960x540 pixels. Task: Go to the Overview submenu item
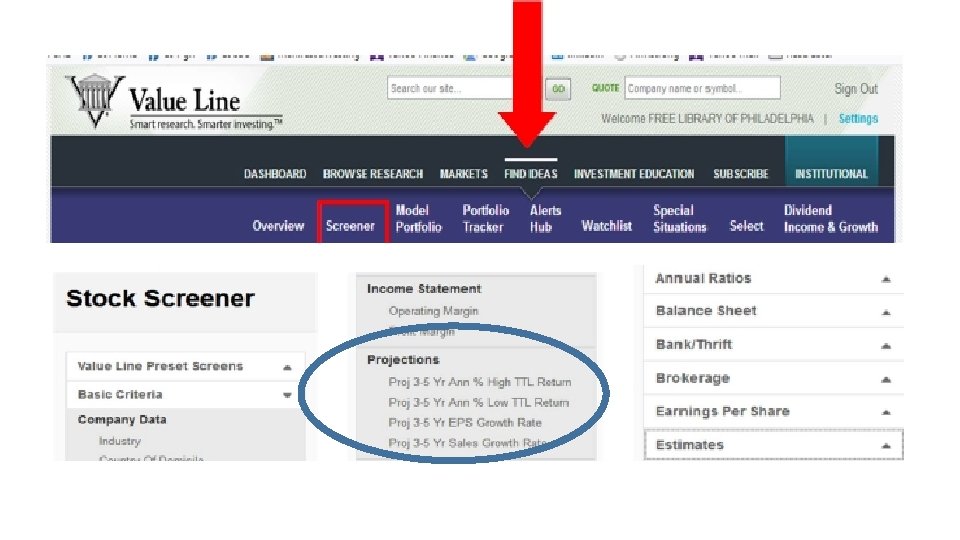coord(278,226)
